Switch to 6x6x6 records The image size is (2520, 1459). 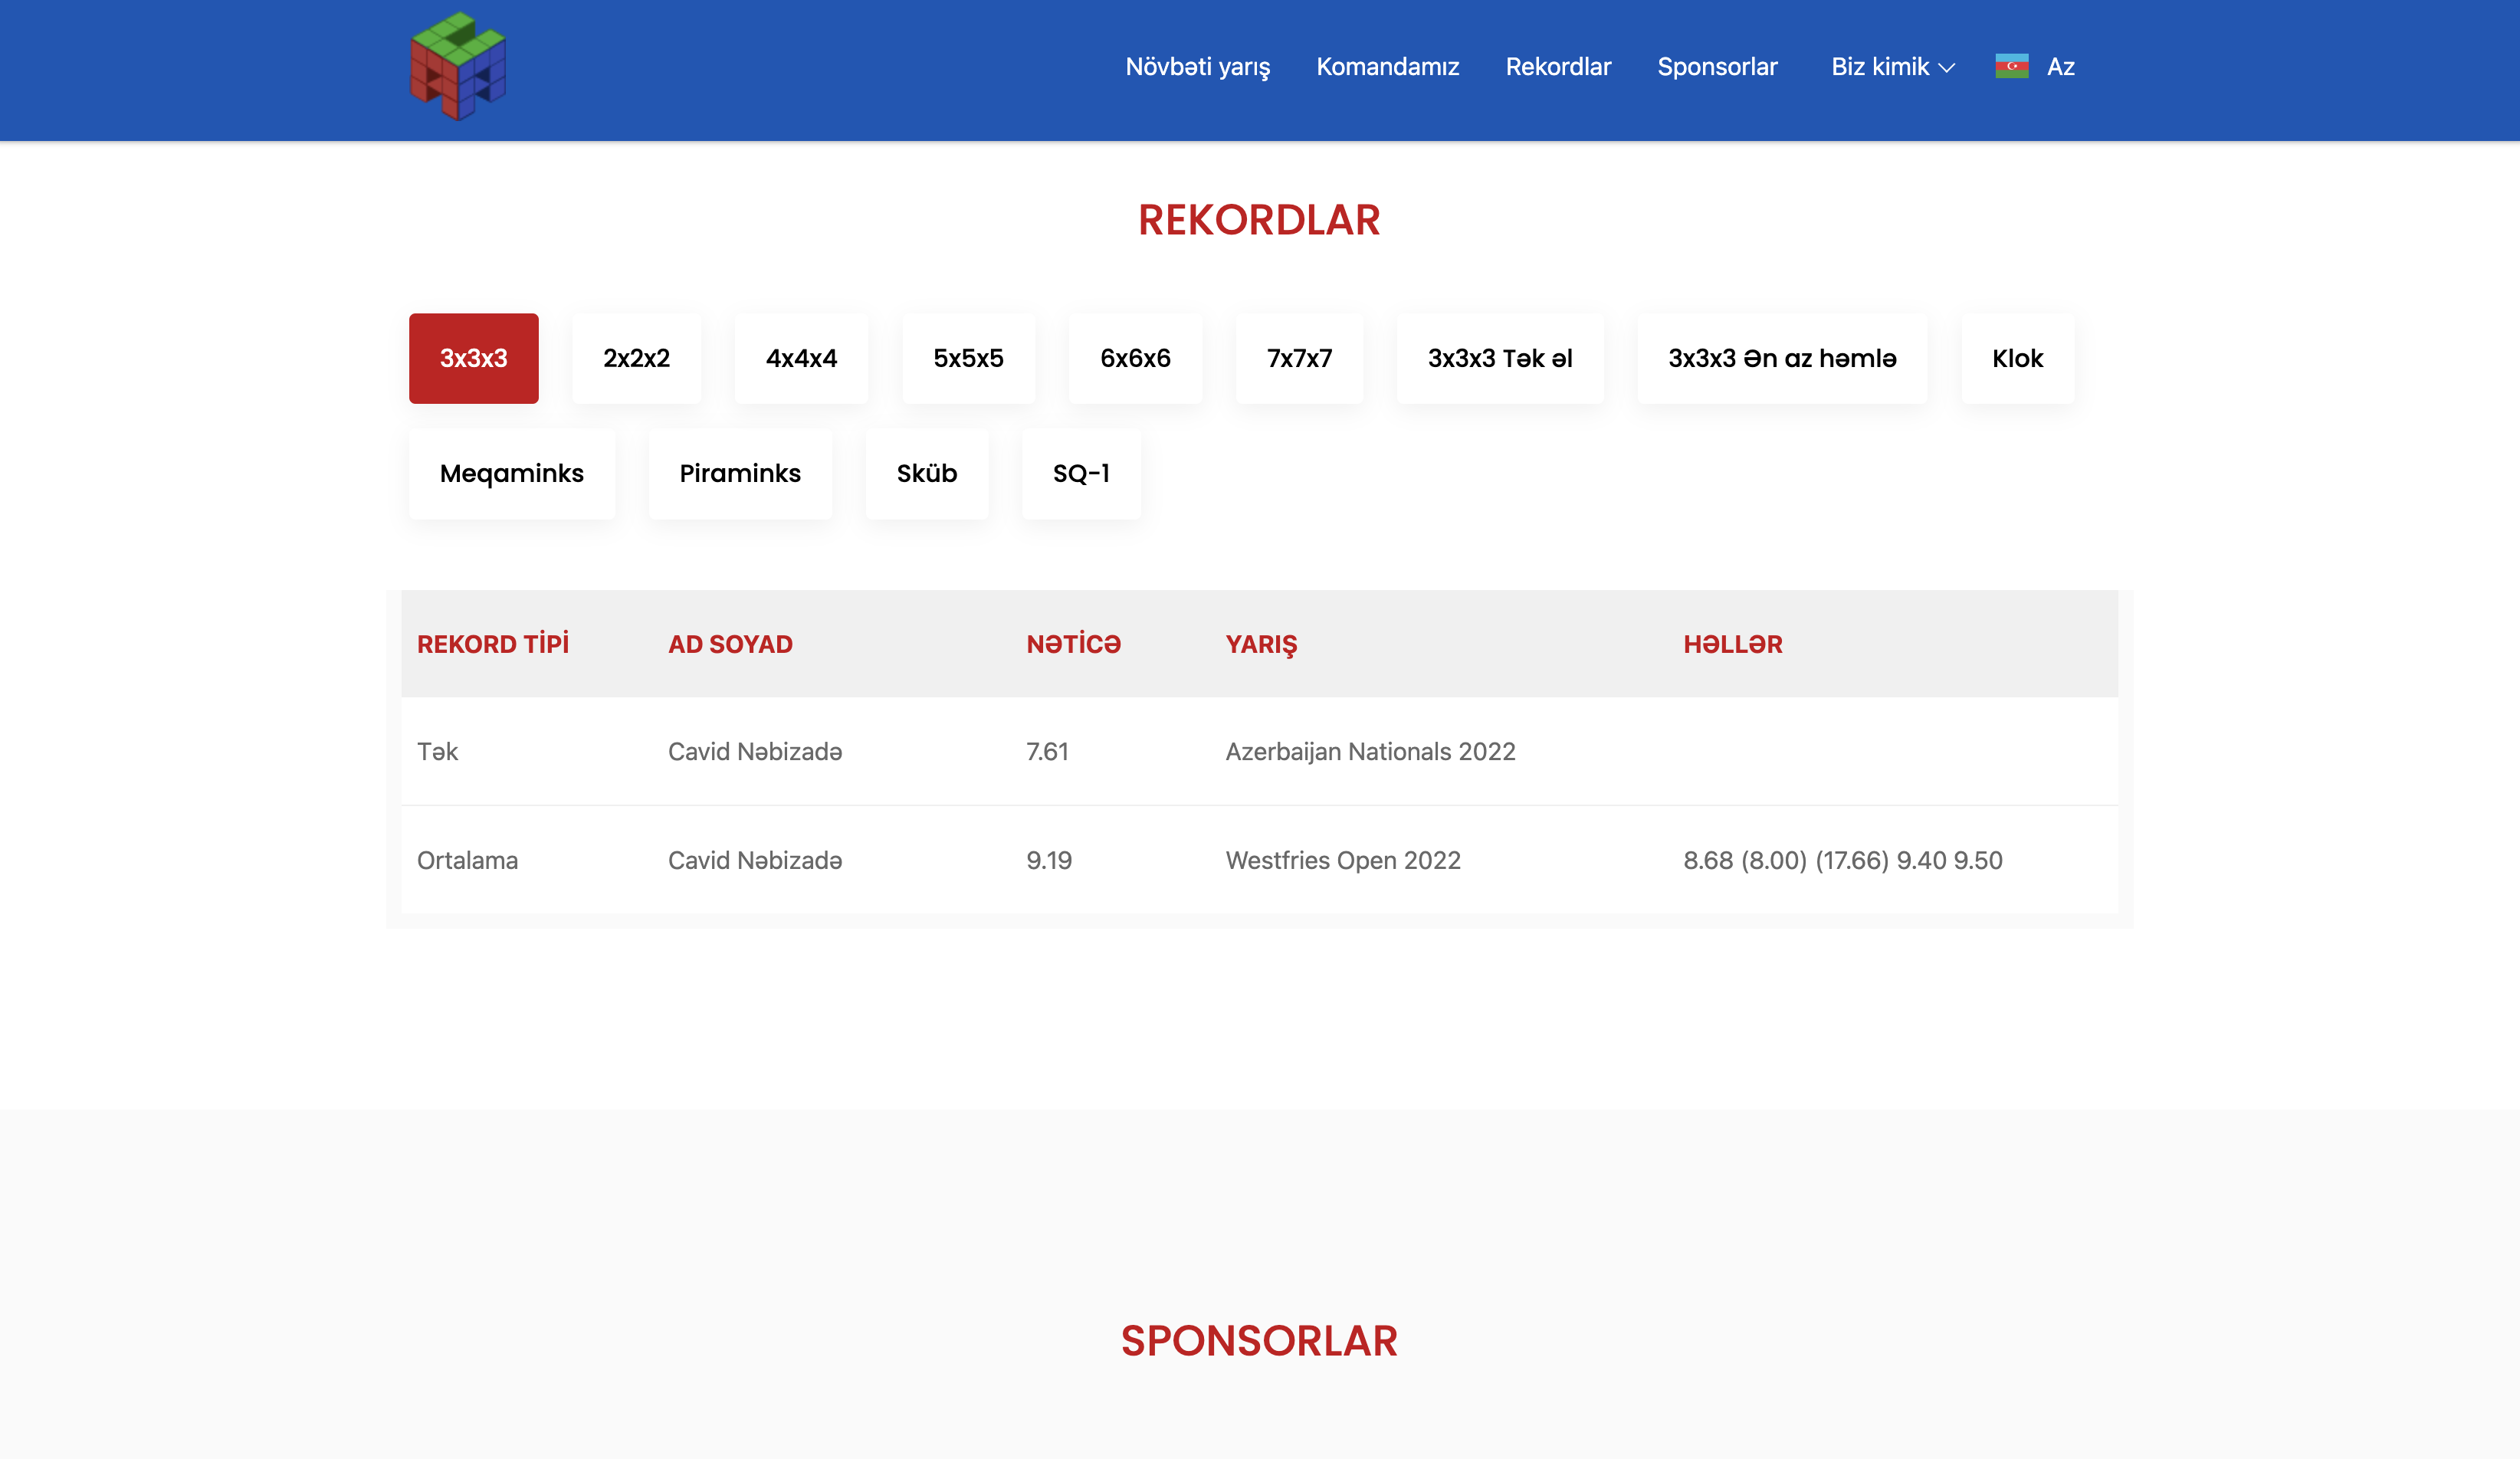(x=1135, y=358)
